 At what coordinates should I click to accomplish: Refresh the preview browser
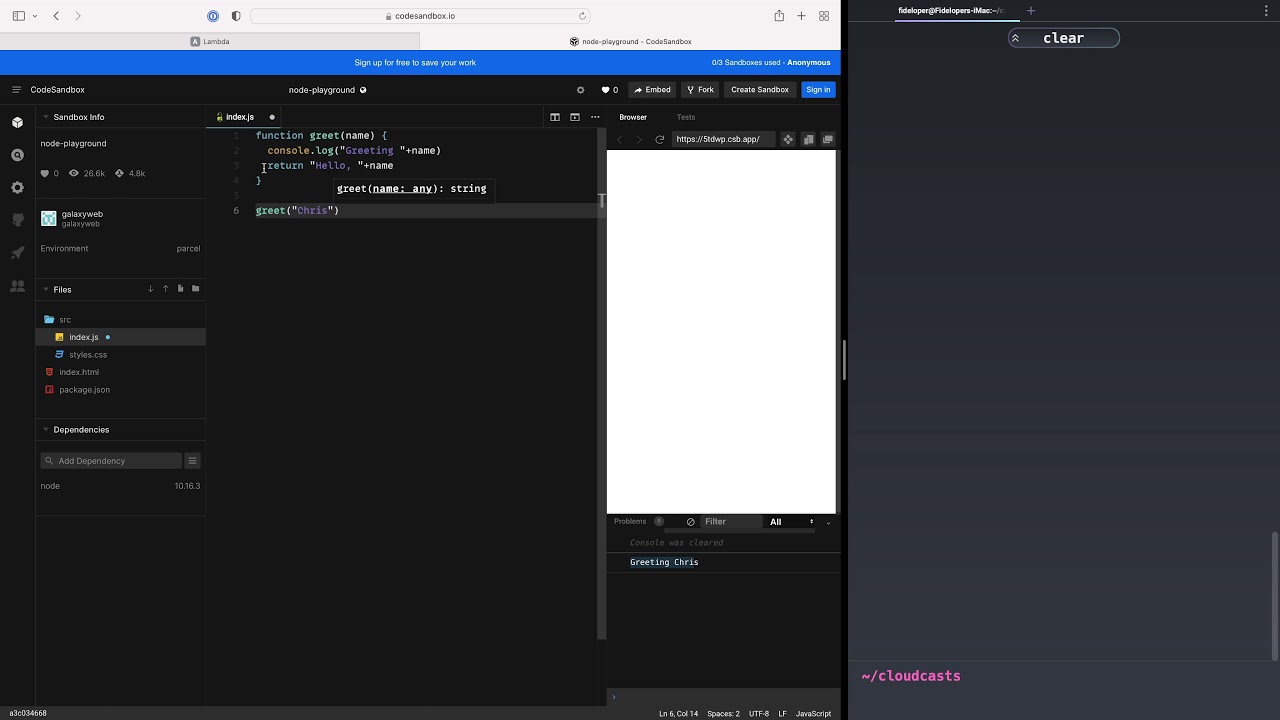point(660,139)
